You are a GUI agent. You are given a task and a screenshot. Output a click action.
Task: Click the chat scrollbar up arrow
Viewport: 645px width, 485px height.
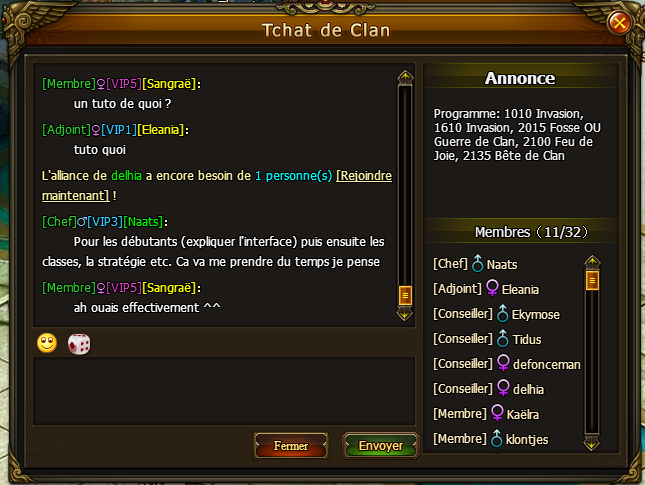coord(405,77)
